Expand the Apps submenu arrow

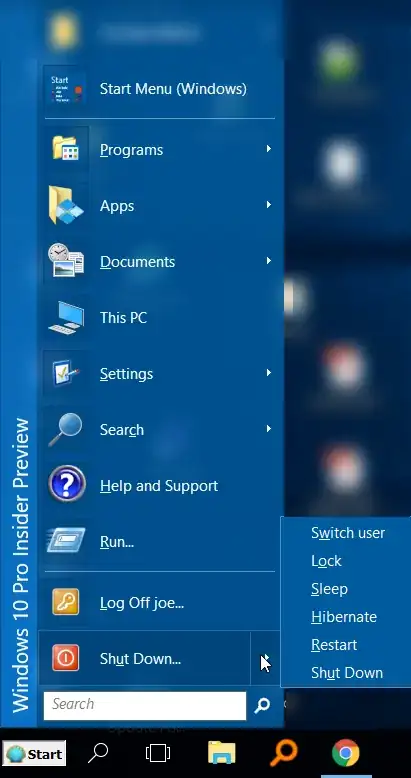click(x=269, y=204)
